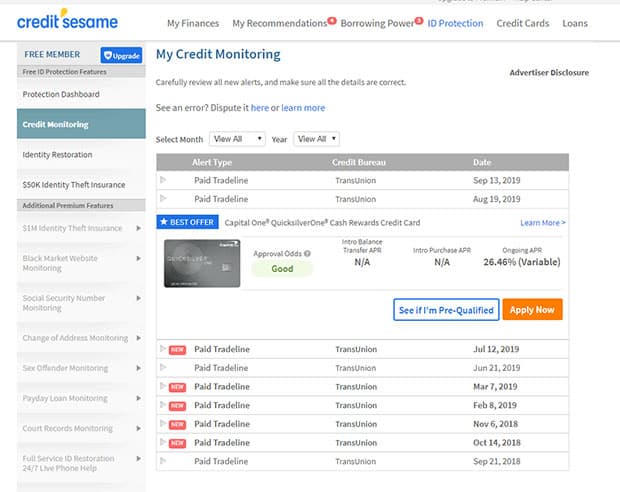This screenshot has width=620, height=492.
Task: Expand Change of Address Monitoring arrow
Action: coord(138,338)
